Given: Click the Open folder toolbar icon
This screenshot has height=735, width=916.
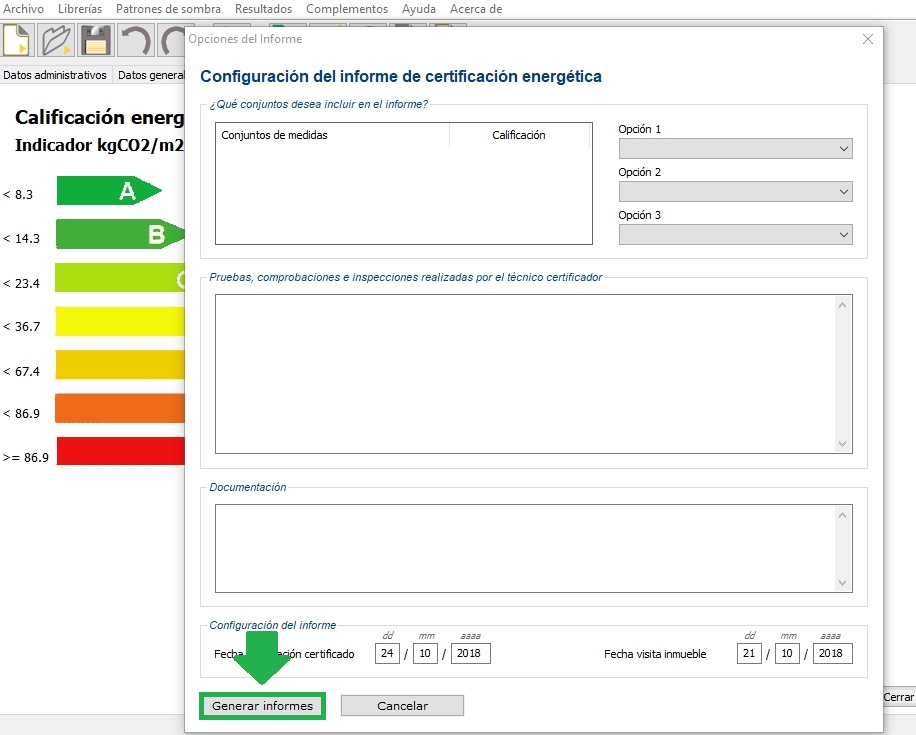Looking at the screenshot, I should click(57, 43).
